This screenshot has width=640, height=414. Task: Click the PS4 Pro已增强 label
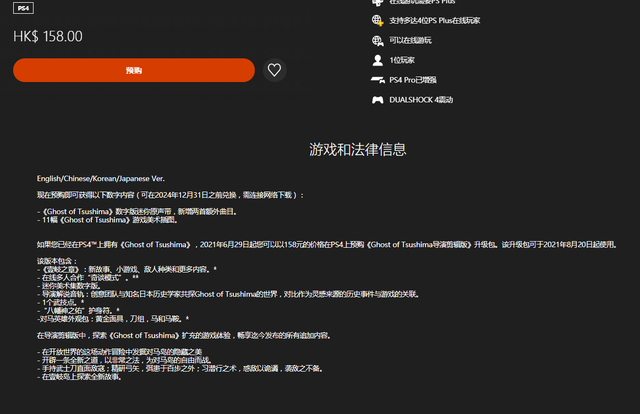coord(413,80)
